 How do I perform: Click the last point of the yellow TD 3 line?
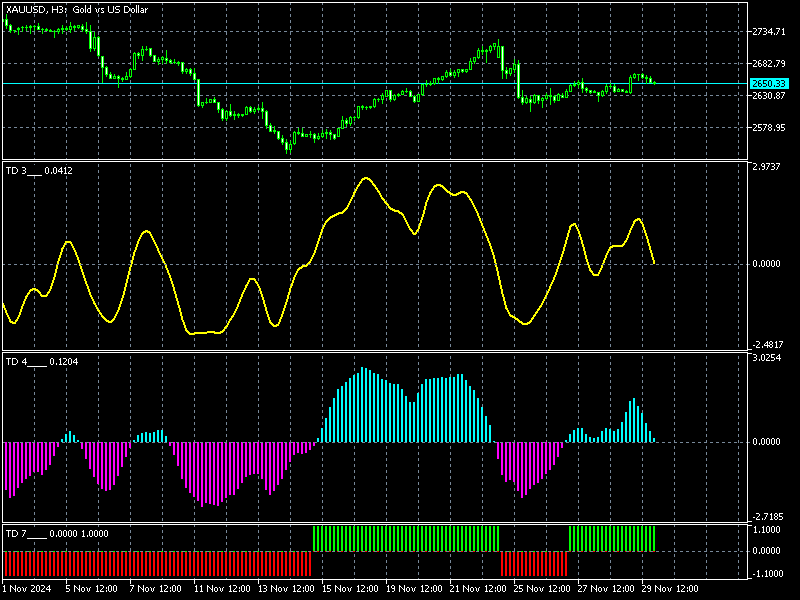pos(654,263)
